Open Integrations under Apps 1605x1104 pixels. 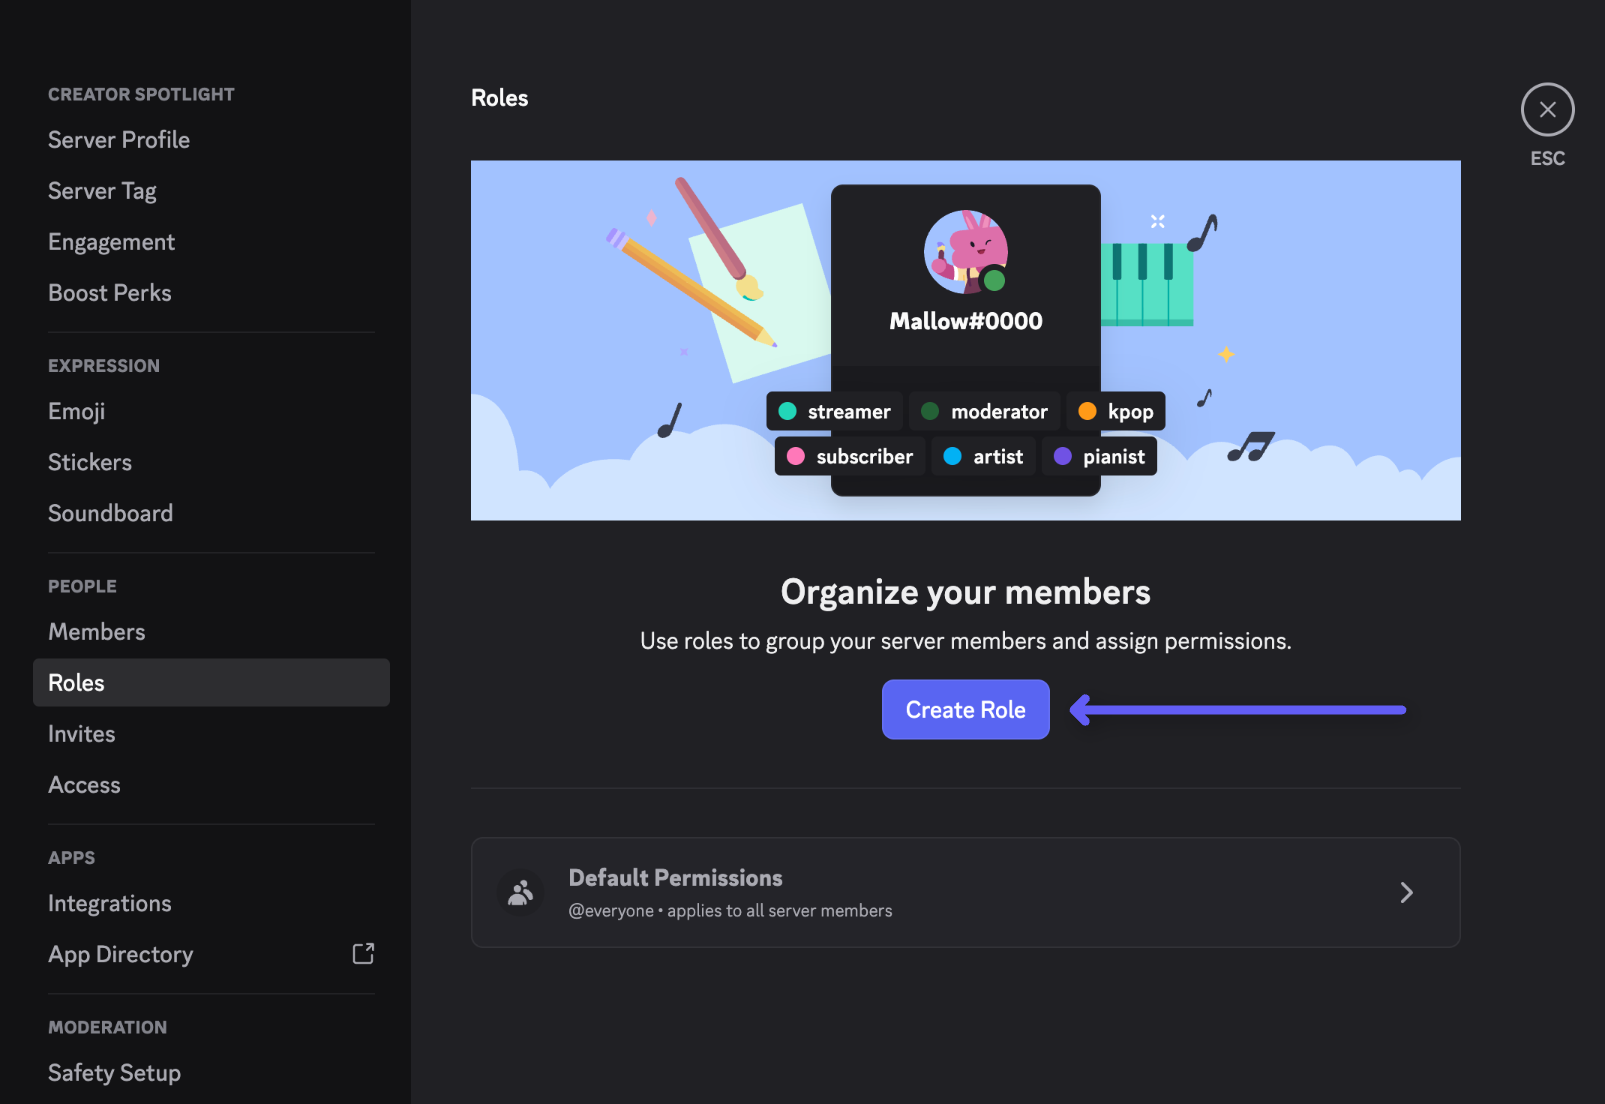(110, 903)
